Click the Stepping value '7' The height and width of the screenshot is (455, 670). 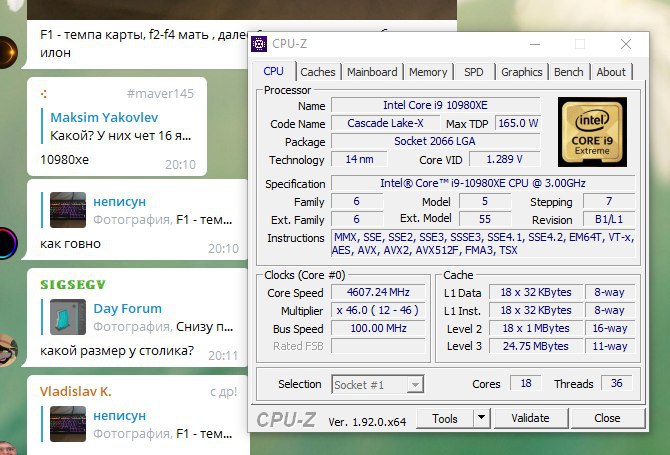pos(609,201)
